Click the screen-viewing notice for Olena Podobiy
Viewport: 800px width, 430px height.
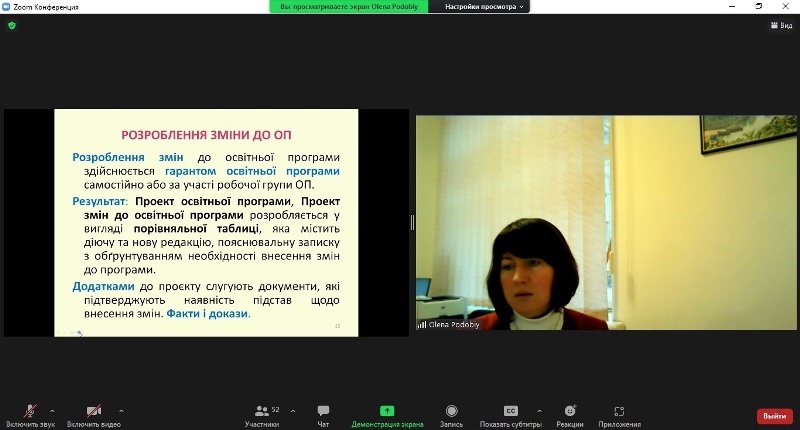tap(349, 7)
